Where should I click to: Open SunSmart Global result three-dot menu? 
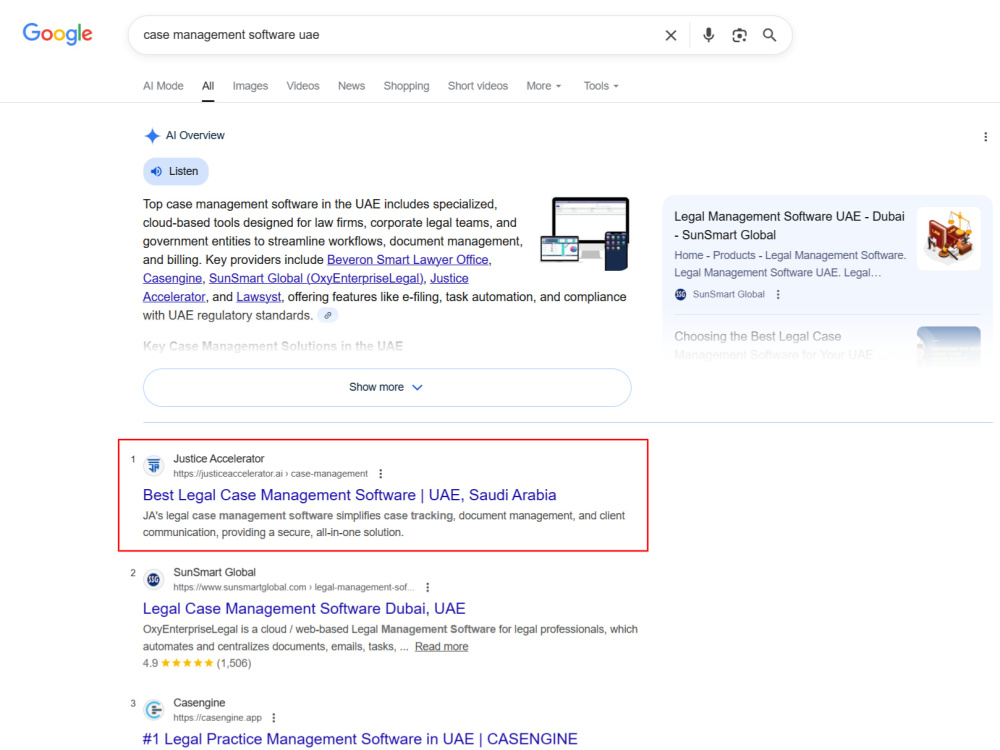pos(427,587)
